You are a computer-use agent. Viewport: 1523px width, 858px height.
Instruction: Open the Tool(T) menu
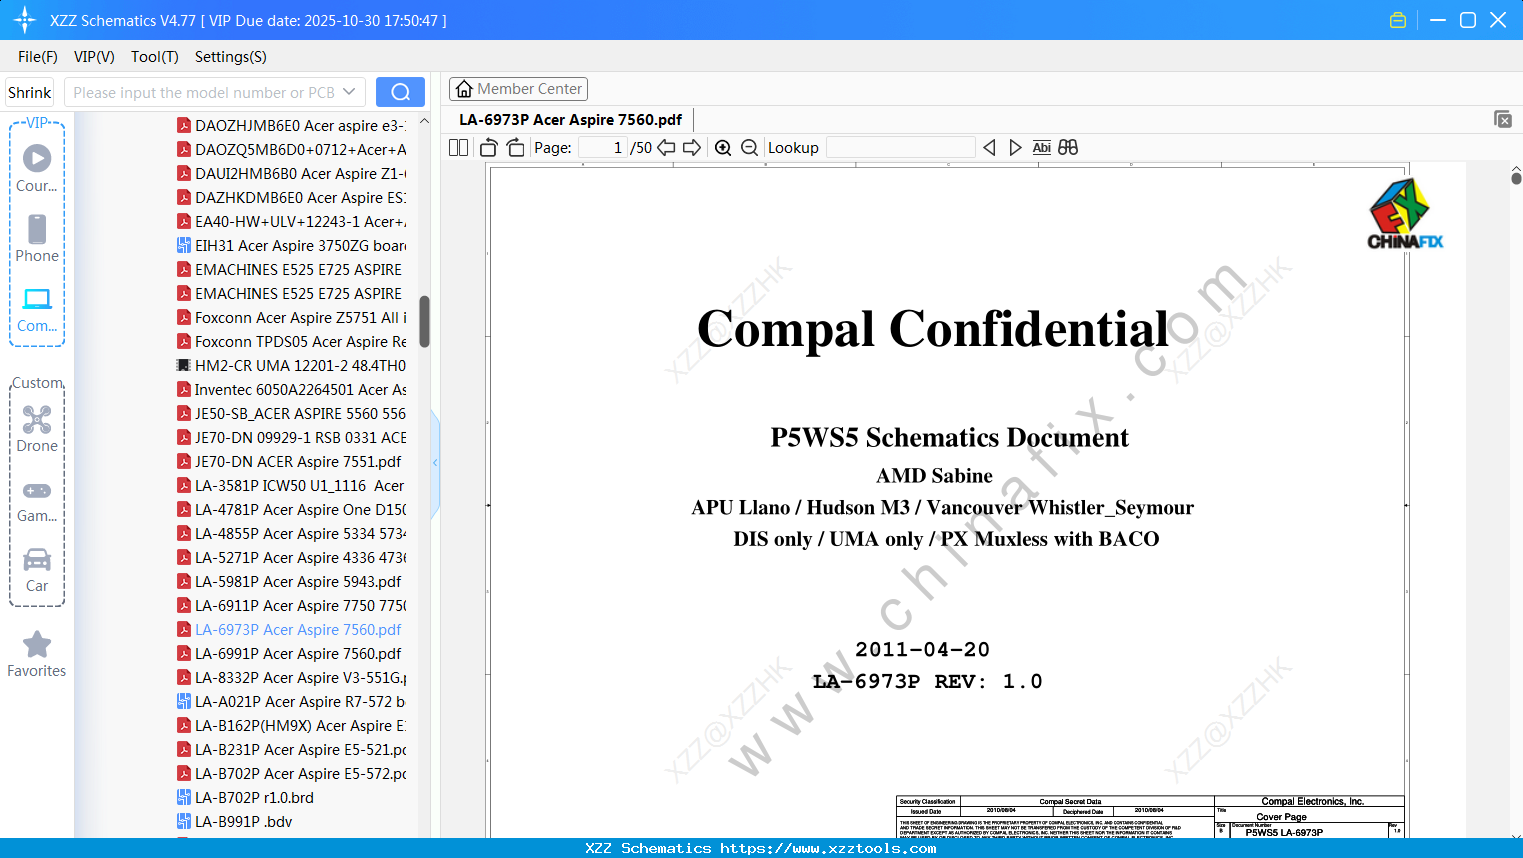[x=155, y=57]
